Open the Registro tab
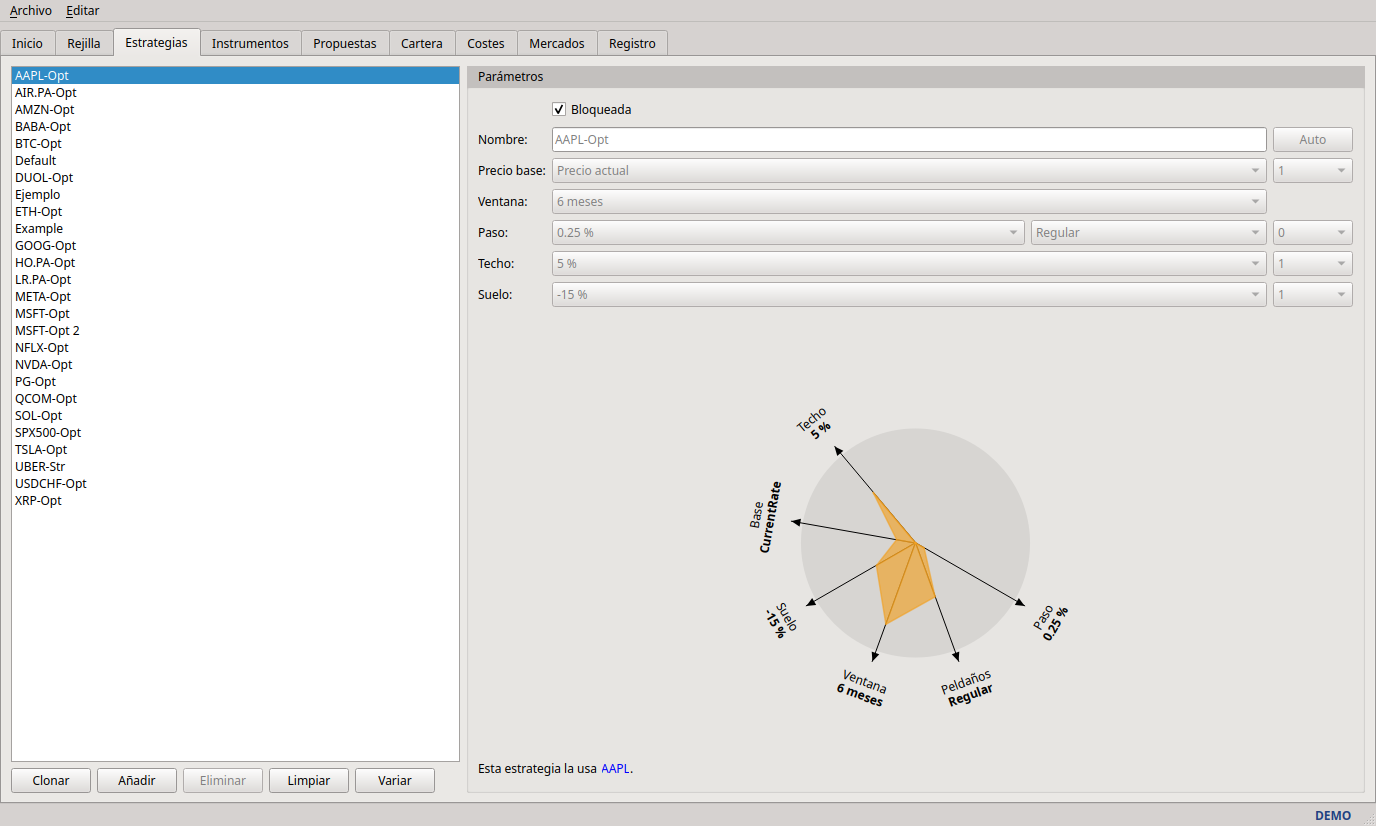 click(632, 43)
